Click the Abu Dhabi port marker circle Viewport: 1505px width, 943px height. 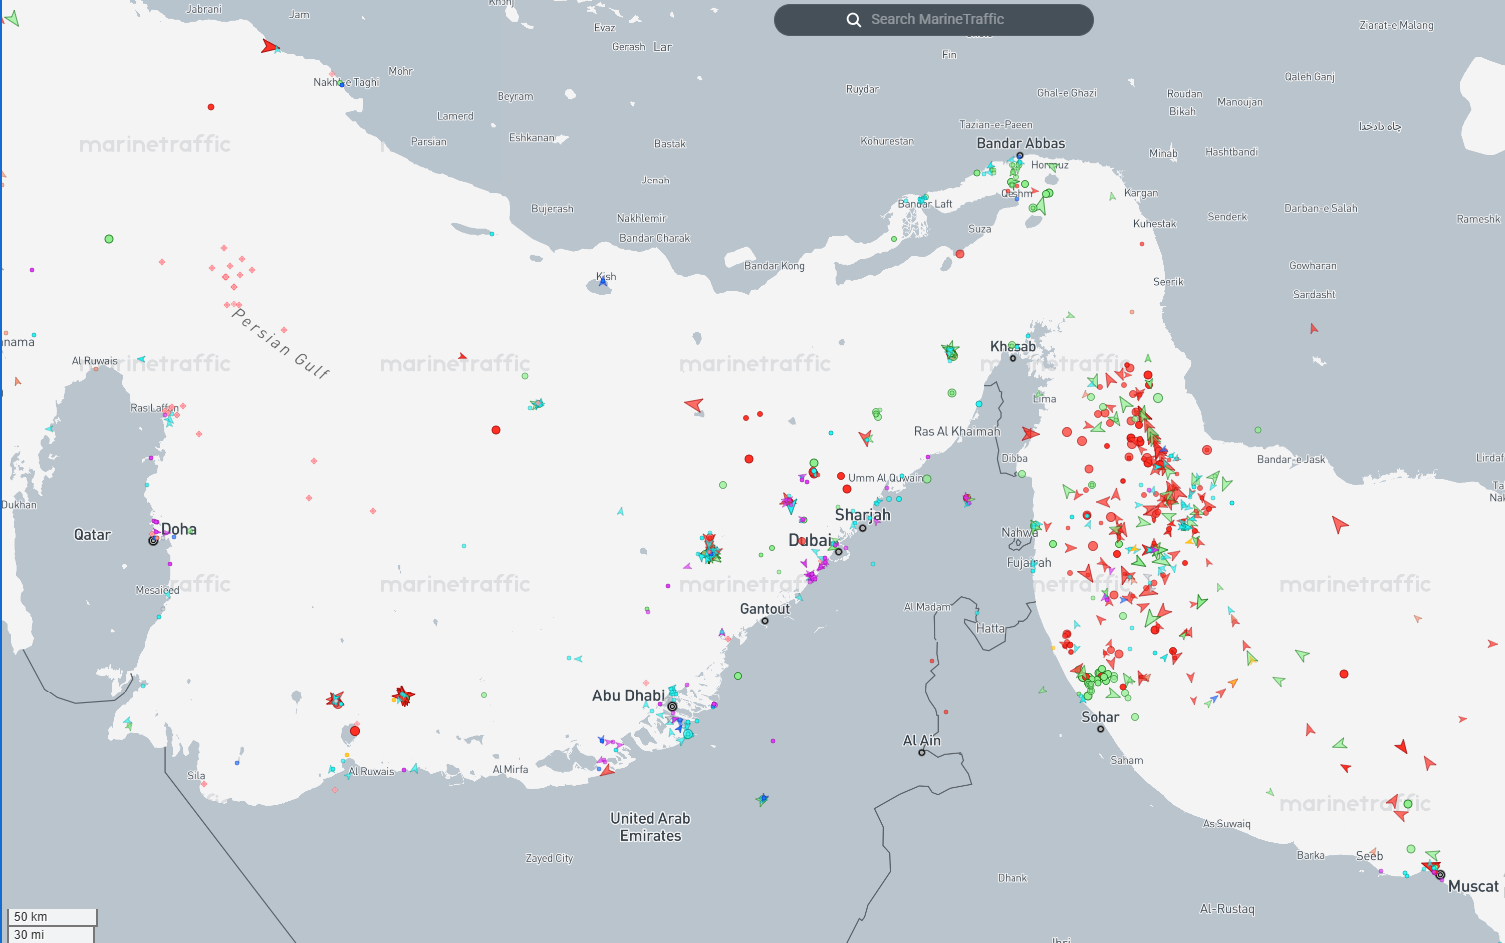(x=672, y=706)
